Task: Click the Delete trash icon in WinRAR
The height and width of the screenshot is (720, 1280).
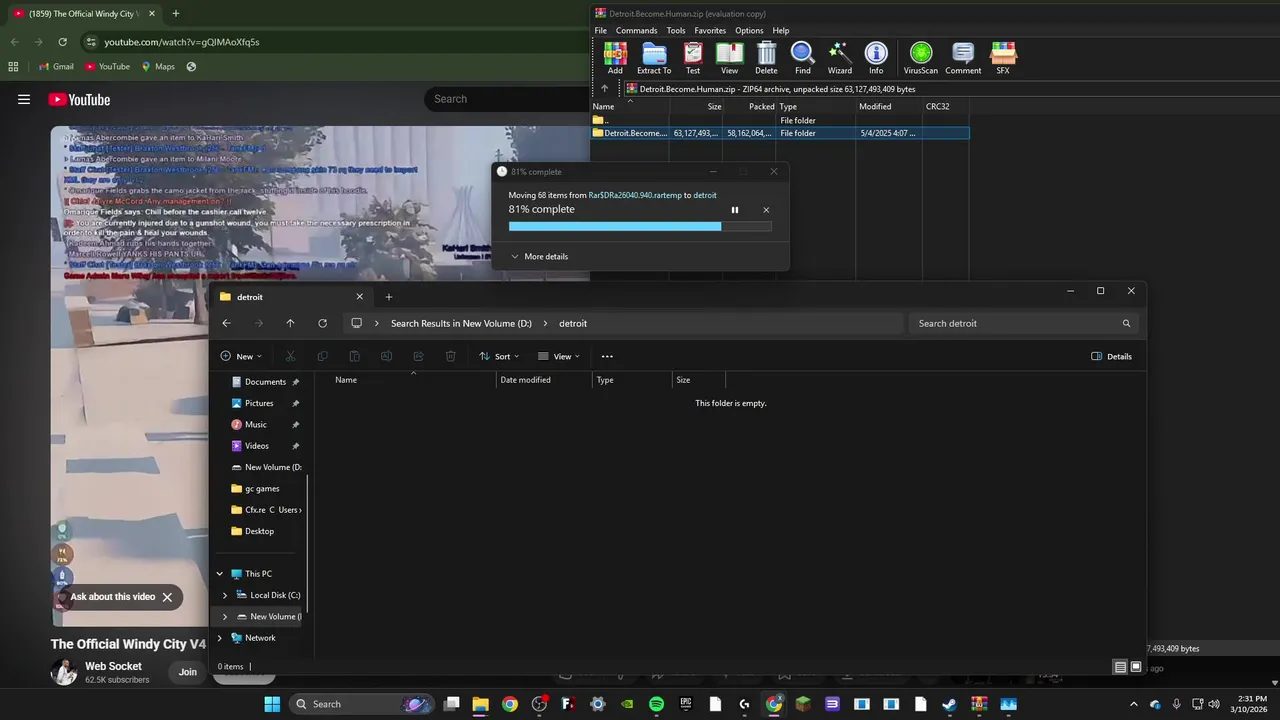Action: 766,58
